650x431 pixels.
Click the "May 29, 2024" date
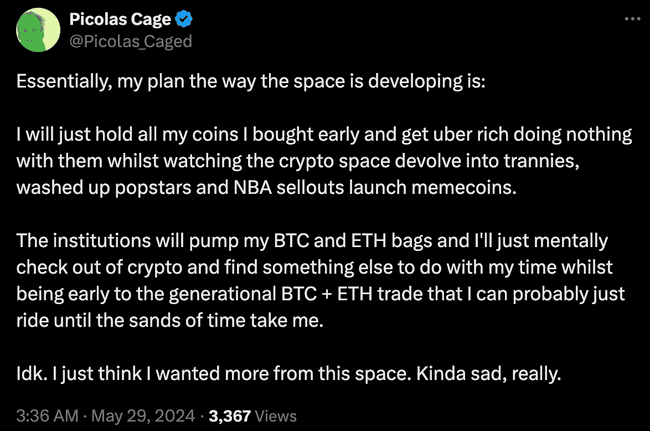click(143, 415)
